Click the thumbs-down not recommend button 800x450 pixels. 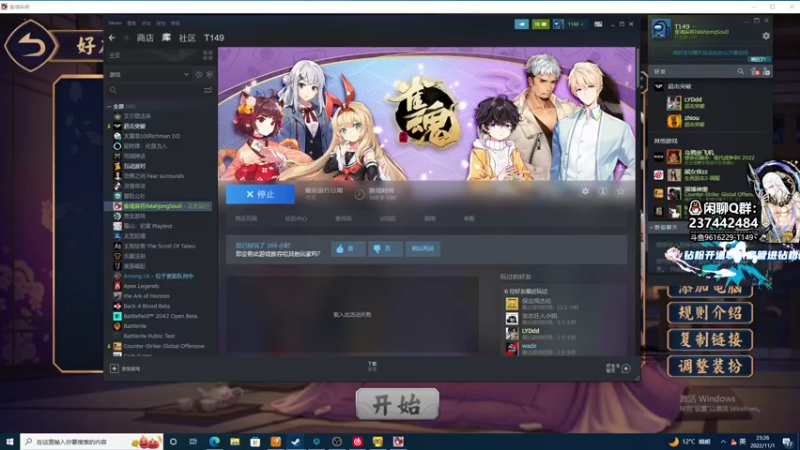pos(385,248)
